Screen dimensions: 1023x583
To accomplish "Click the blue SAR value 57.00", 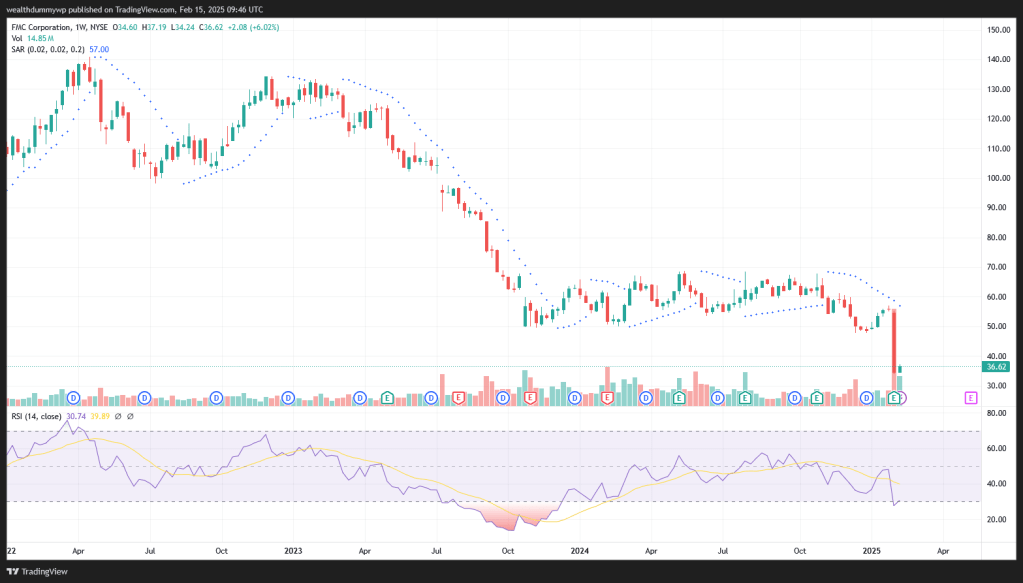I will click(x=99, y=48).
